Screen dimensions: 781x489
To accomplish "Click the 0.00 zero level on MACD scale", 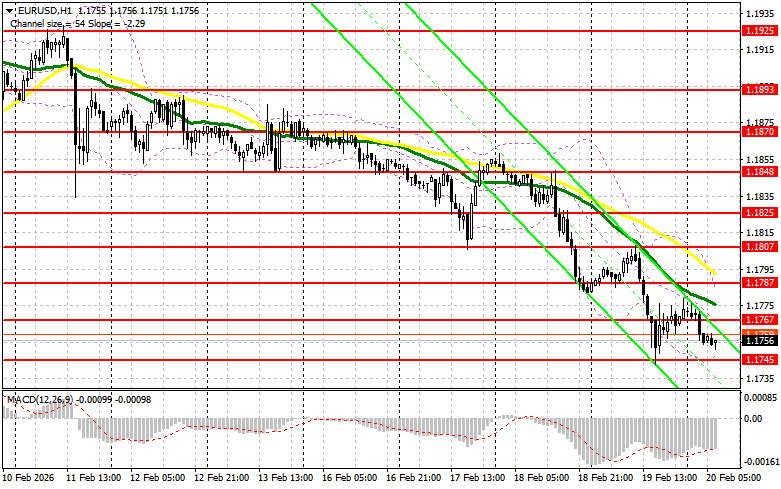I will 753,419.
